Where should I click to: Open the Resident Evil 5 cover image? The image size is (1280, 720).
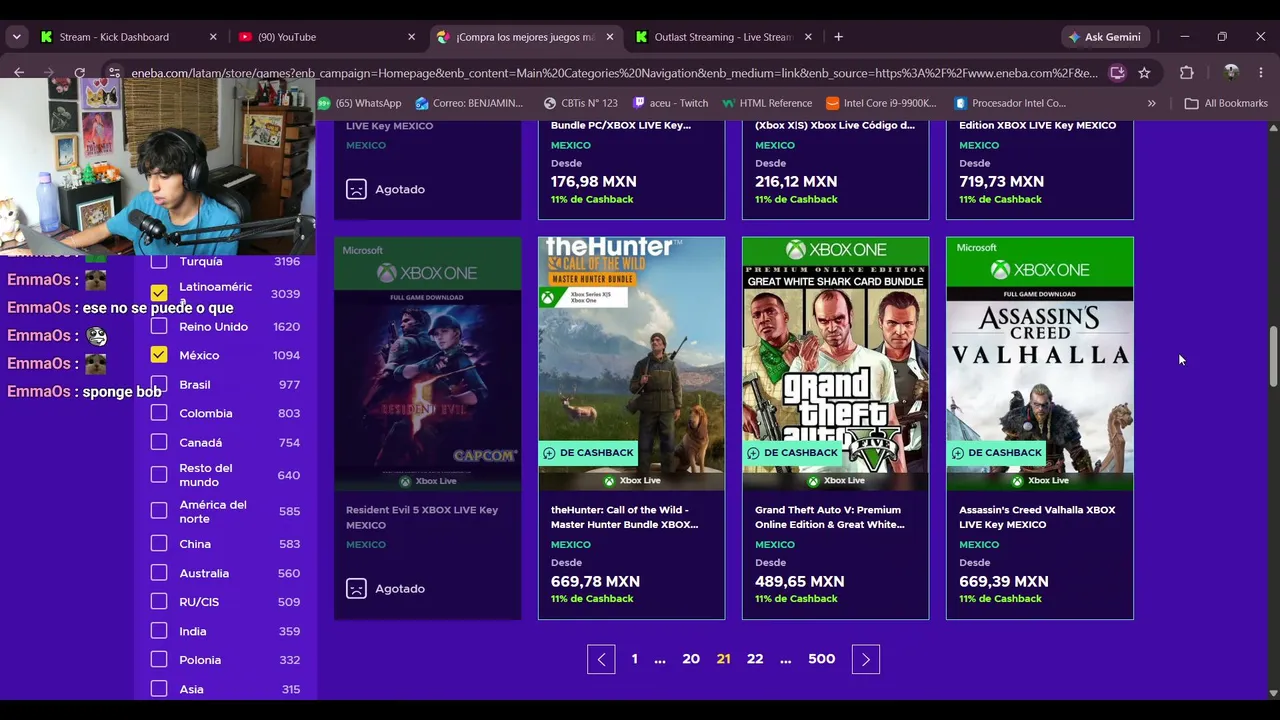click(427, 364)
